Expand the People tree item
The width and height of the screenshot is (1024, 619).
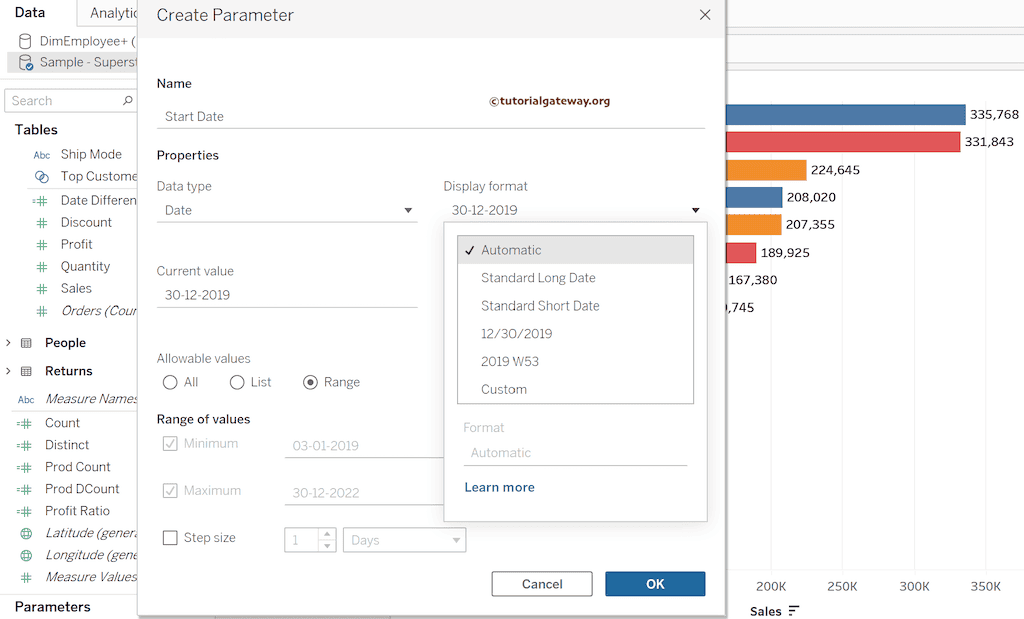pyautogui.click(x=9, y=343)
